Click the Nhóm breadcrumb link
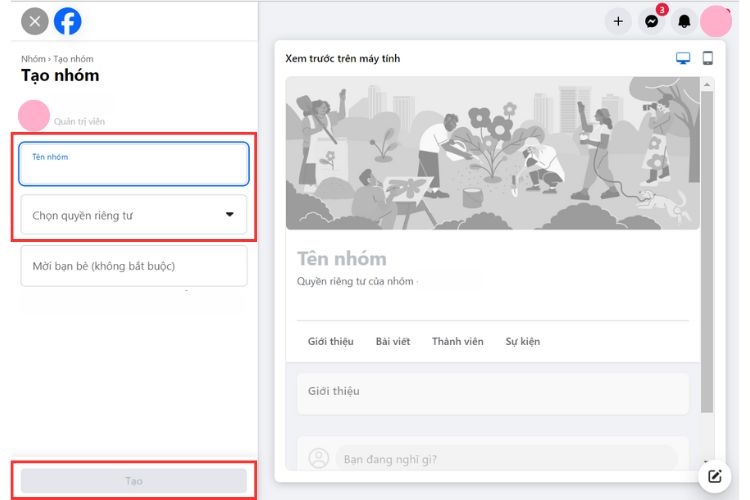750x500 pixels. point(33,59)
